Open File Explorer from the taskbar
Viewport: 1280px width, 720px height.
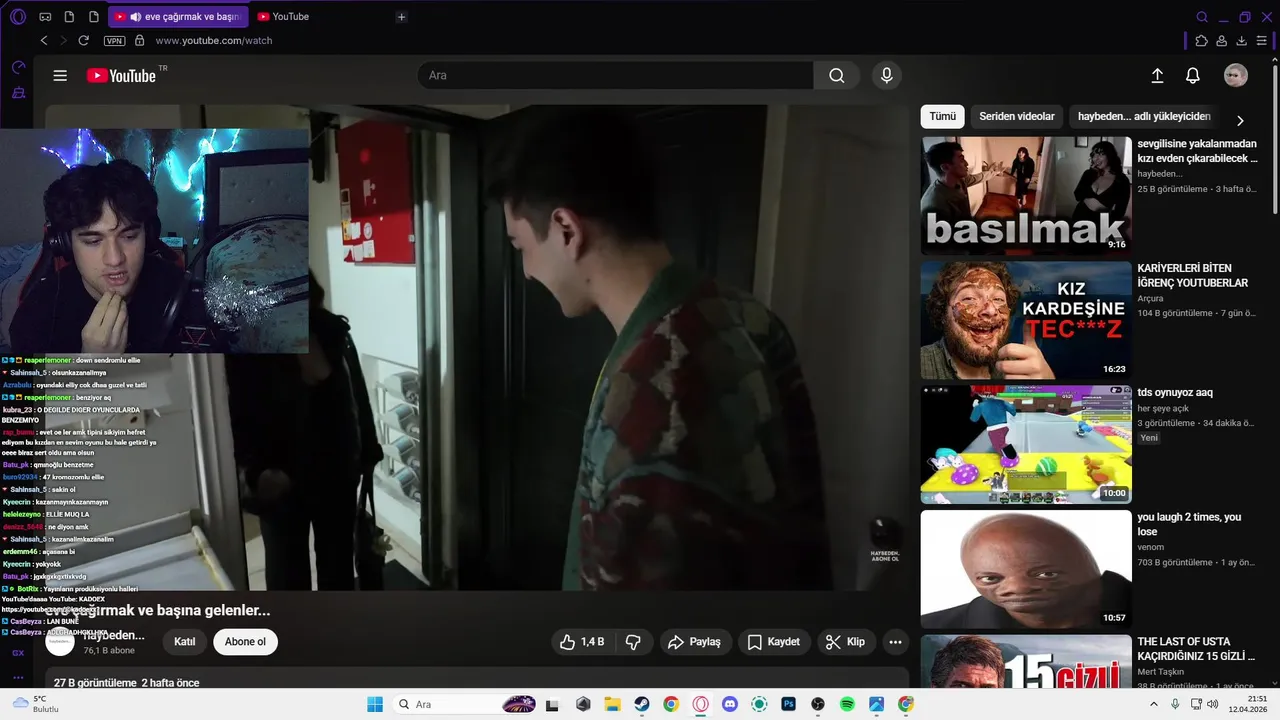point(612,704)
